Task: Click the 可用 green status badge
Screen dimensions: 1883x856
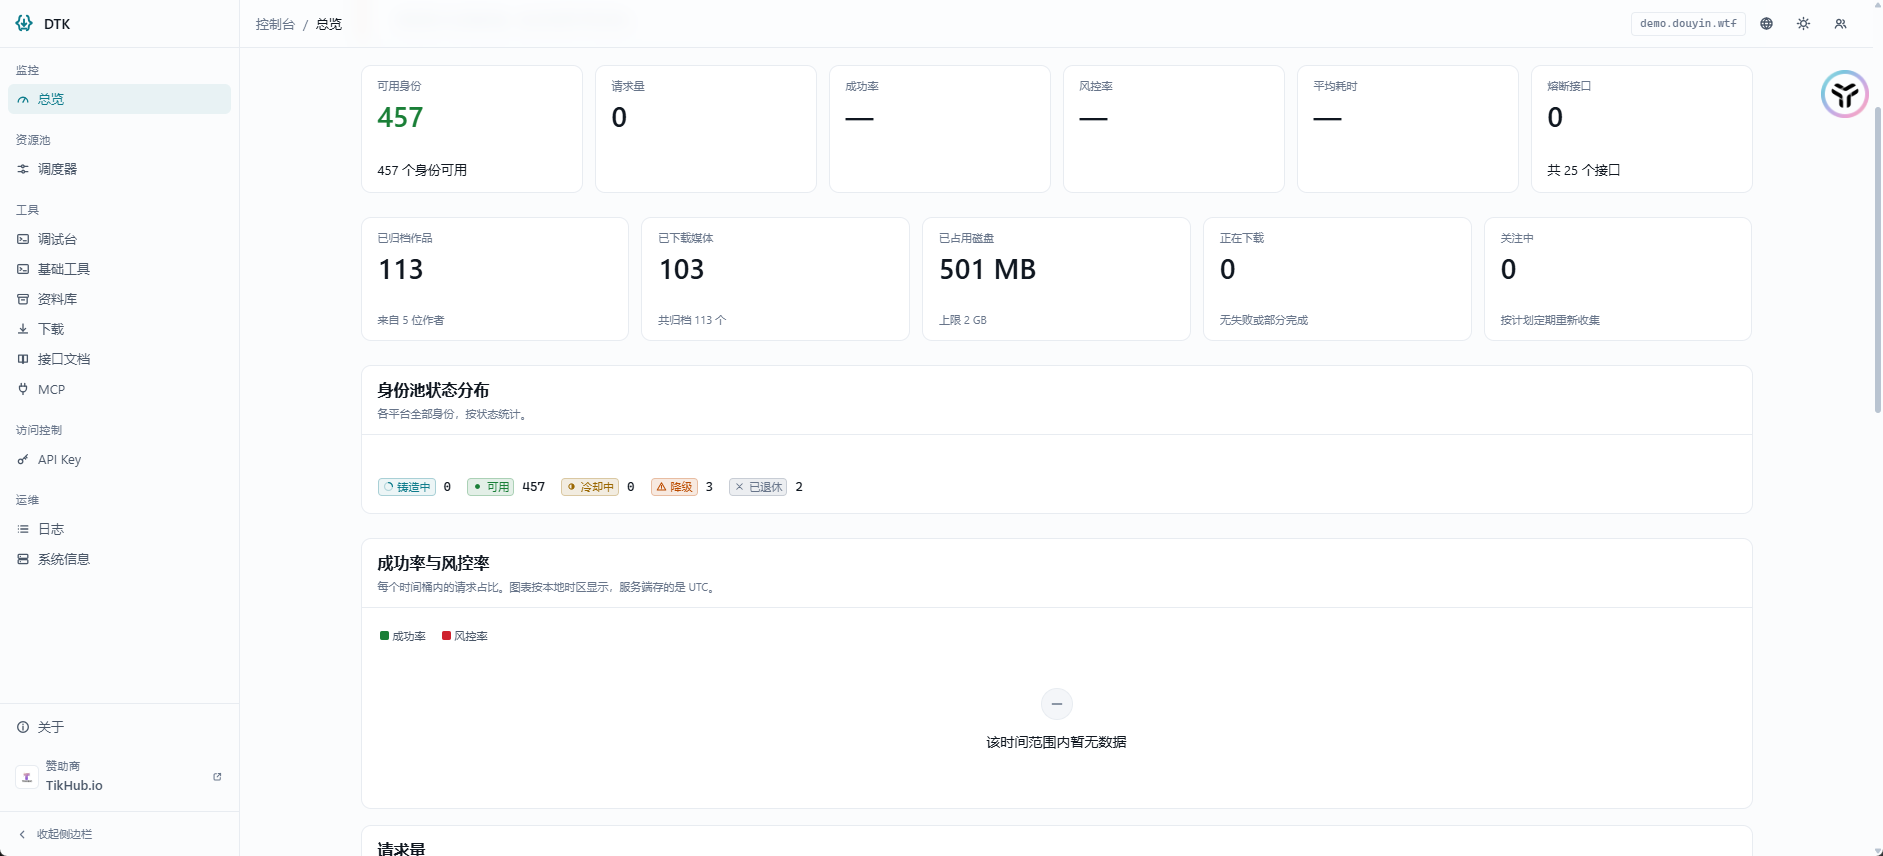Action: (490, 487)
